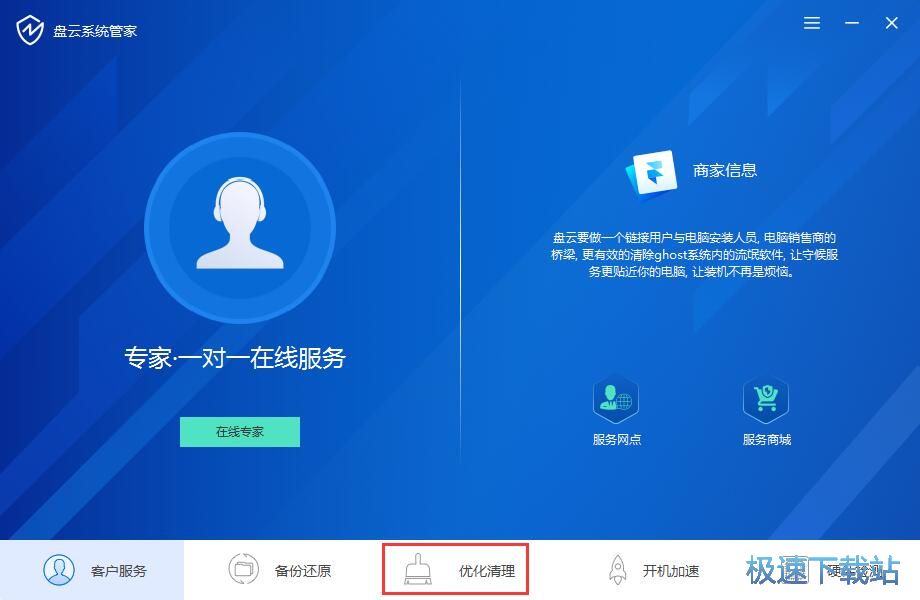Click the blue 商家信息 merchant info icon
Viewport: 920px width, 600px height.
point(651,170)
